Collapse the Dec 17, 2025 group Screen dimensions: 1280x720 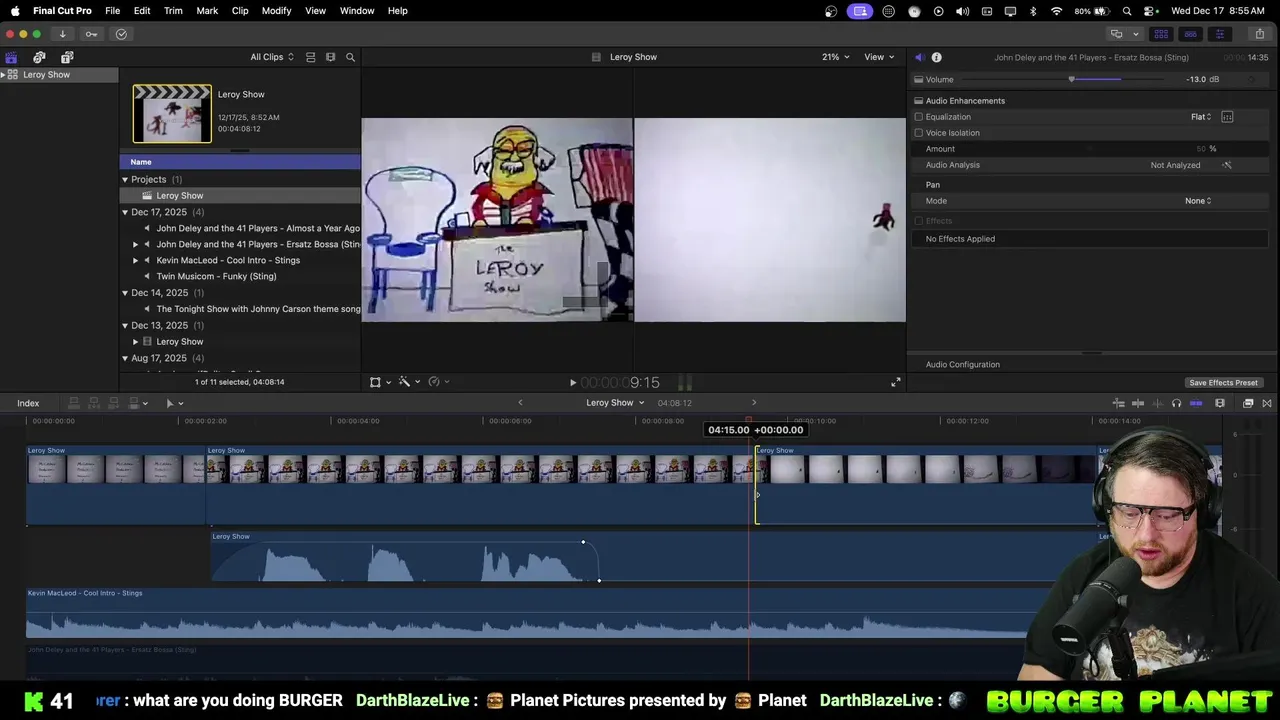[125, 212]
